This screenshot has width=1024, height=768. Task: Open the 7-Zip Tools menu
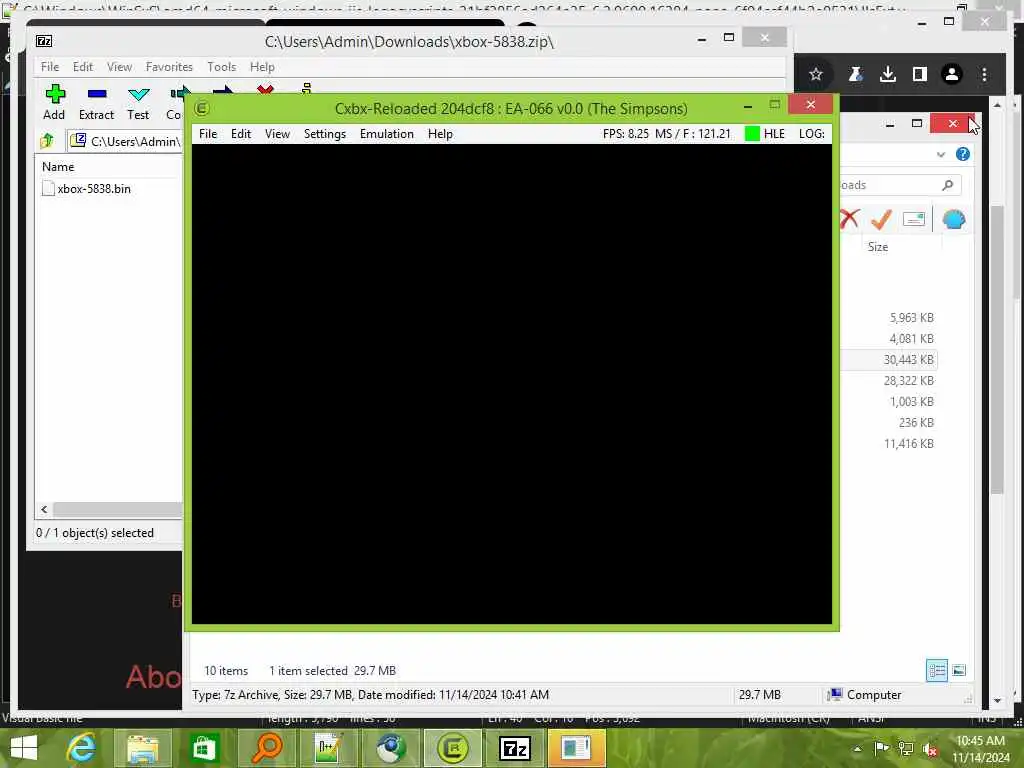(221, 67)
